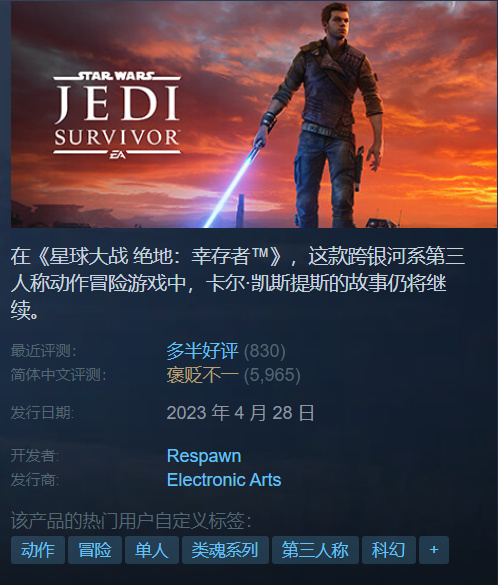
Task: Select the 冒险 tag
Action: (x=95, y=550)
